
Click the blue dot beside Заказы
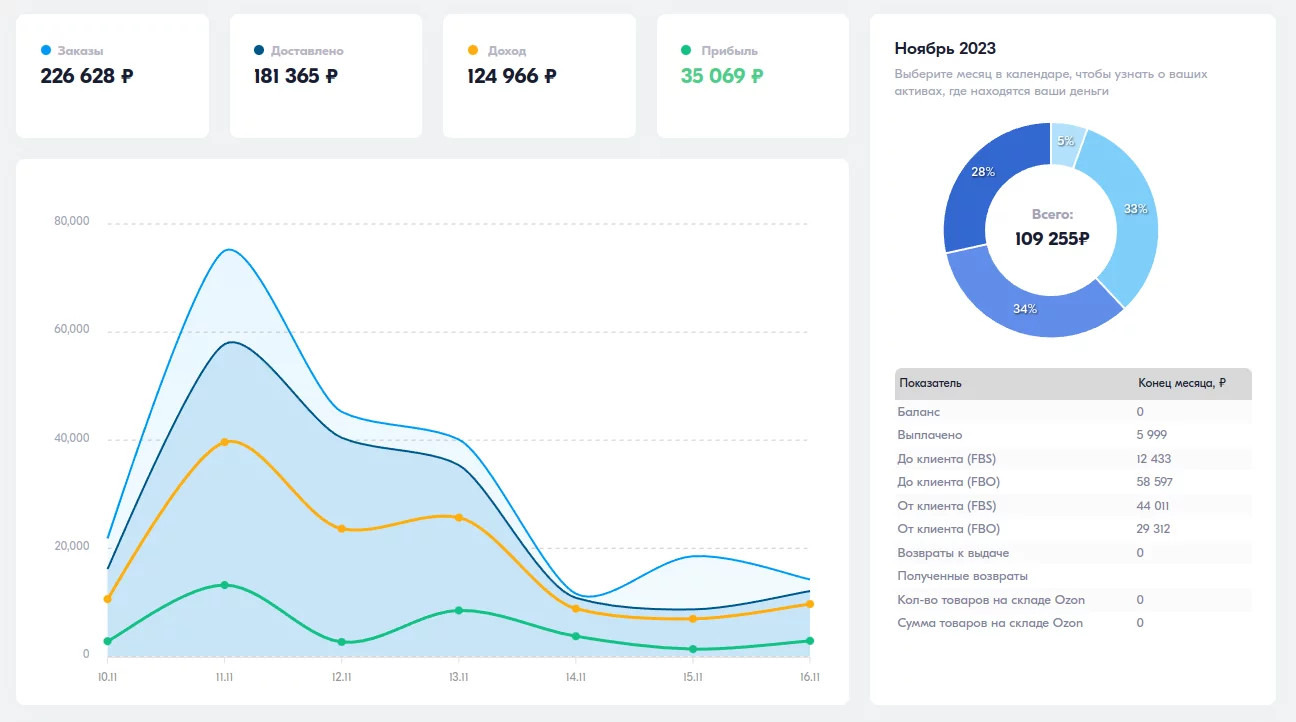(x=46, y=50)
